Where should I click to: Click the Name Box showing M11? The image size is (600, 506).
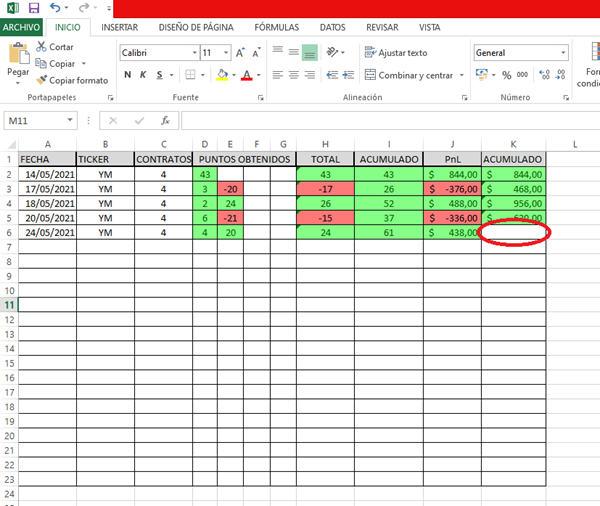(x=41, y=121)
